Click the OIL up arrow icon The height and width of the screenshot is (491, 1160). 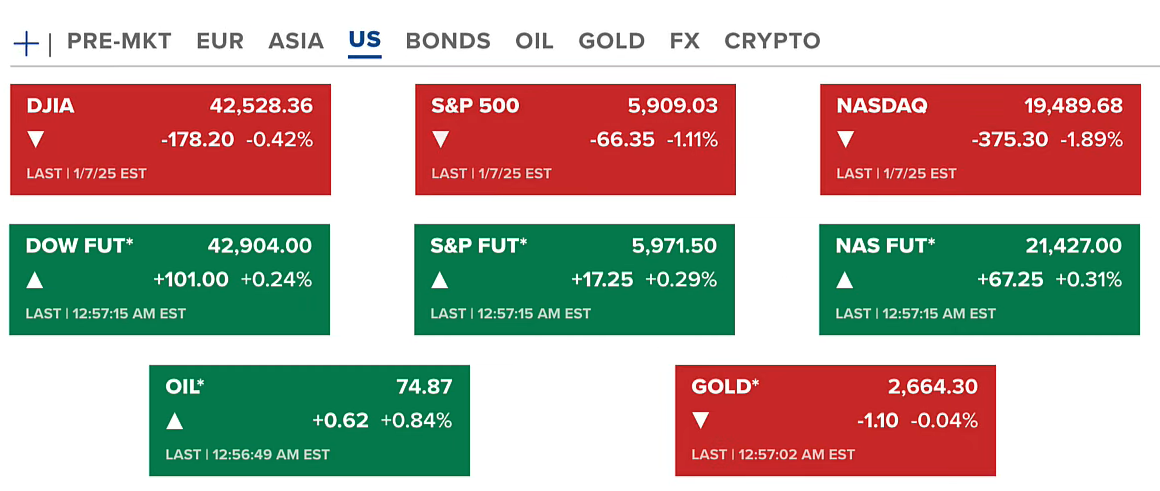pos(175,421)
